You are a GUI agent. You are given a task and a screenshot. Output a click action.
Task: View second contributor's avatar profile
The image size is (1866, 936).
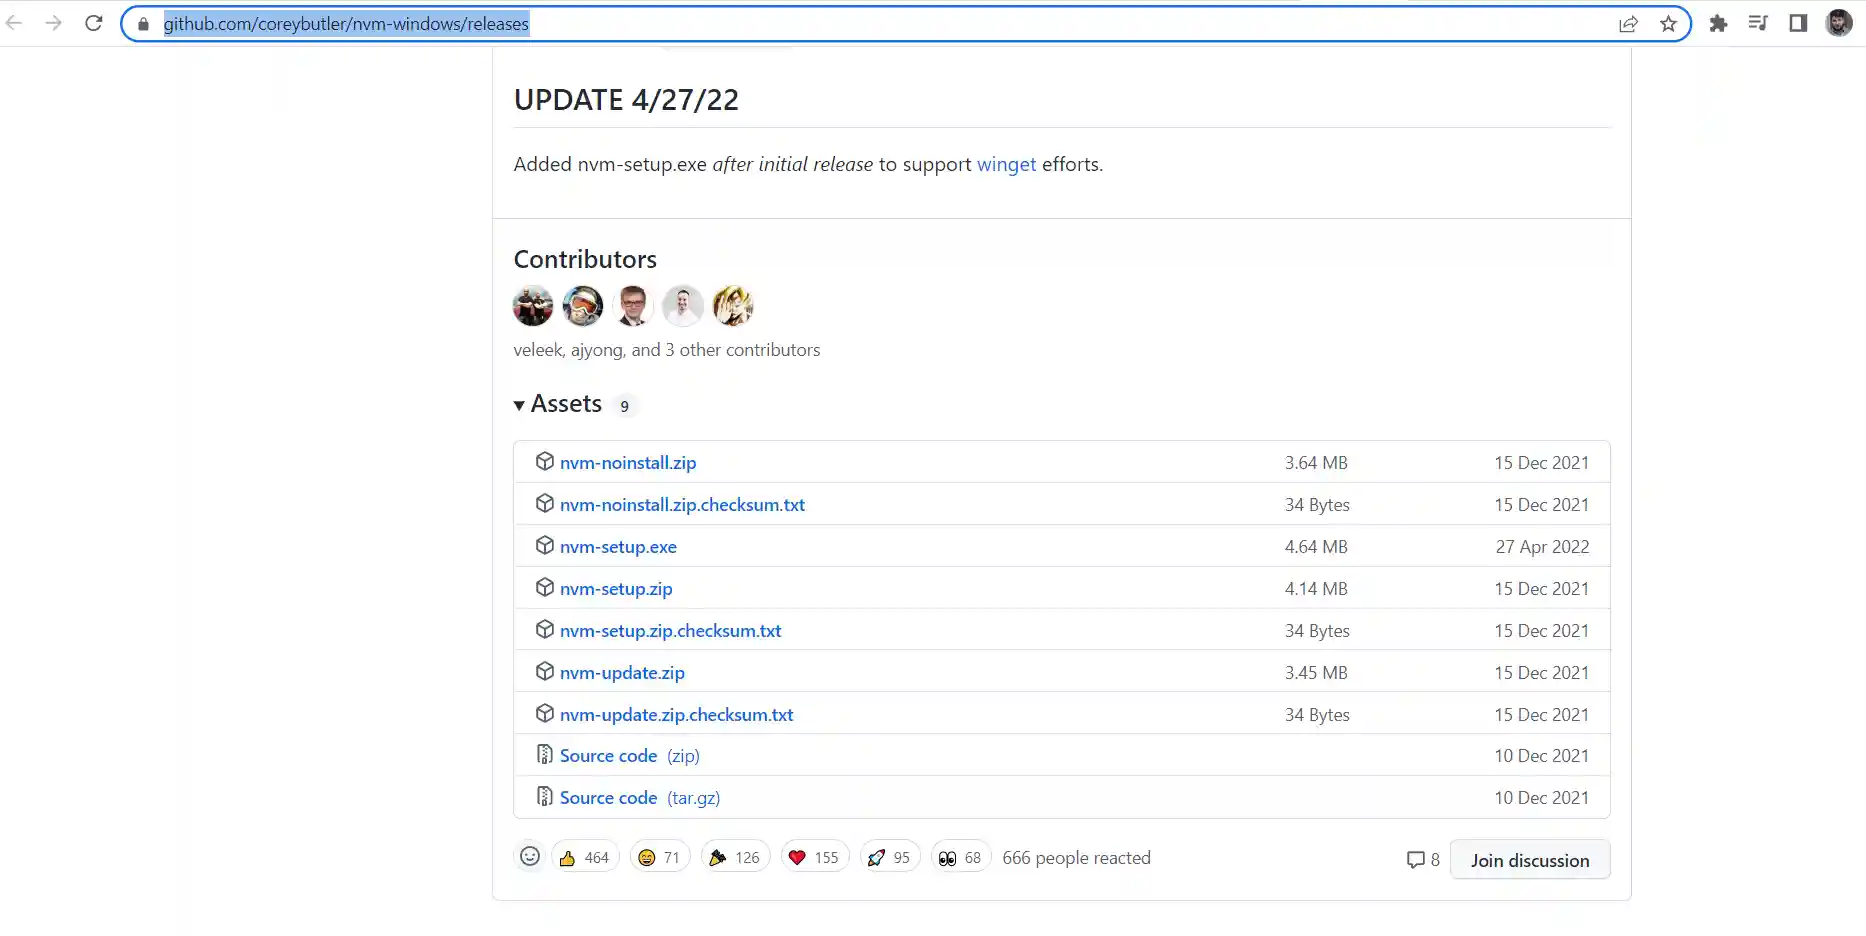(x=583, y=306)
